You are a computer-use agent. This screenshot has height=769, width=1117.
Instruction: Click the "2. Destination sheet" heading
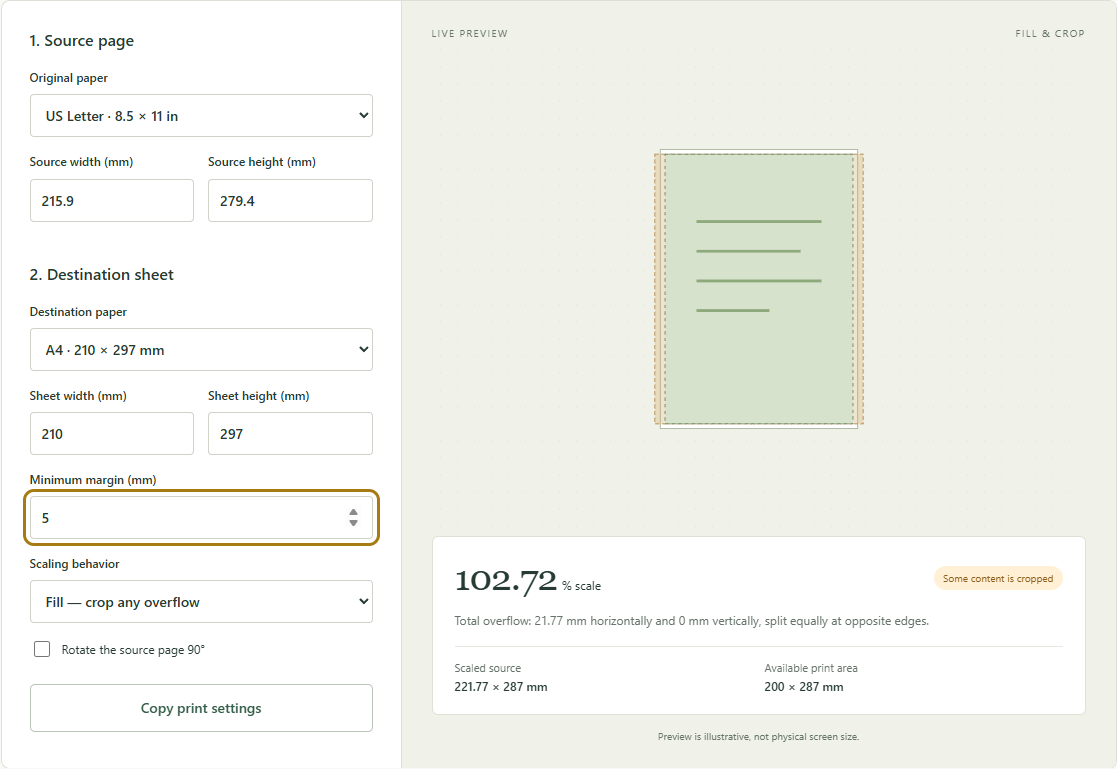pos(101,274)
